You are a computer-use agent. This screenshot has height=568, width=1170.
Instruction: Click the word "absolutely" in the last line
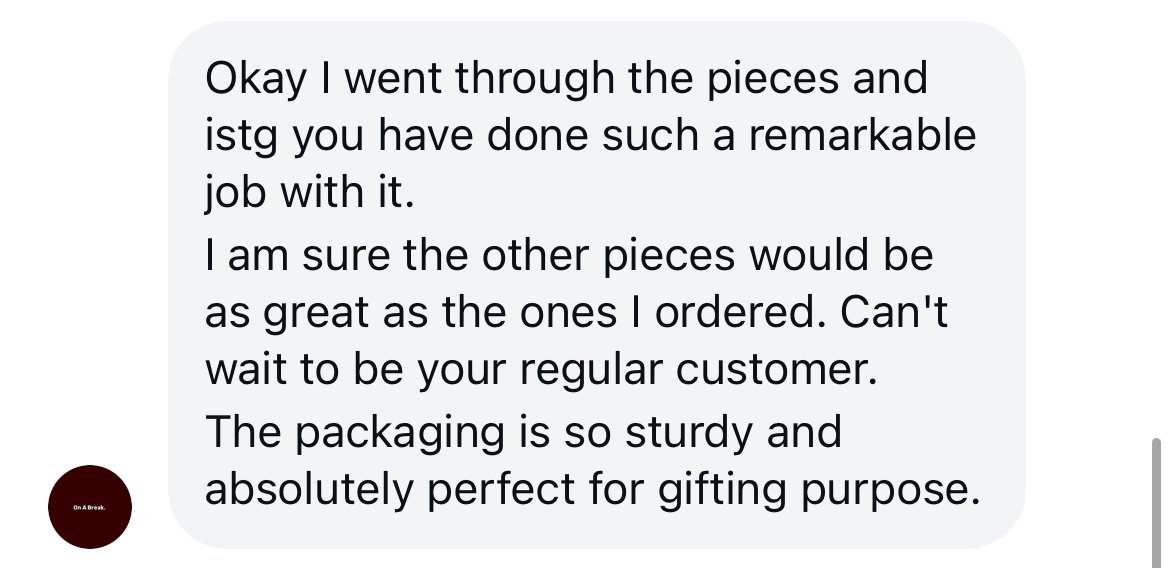click(309, 490)
